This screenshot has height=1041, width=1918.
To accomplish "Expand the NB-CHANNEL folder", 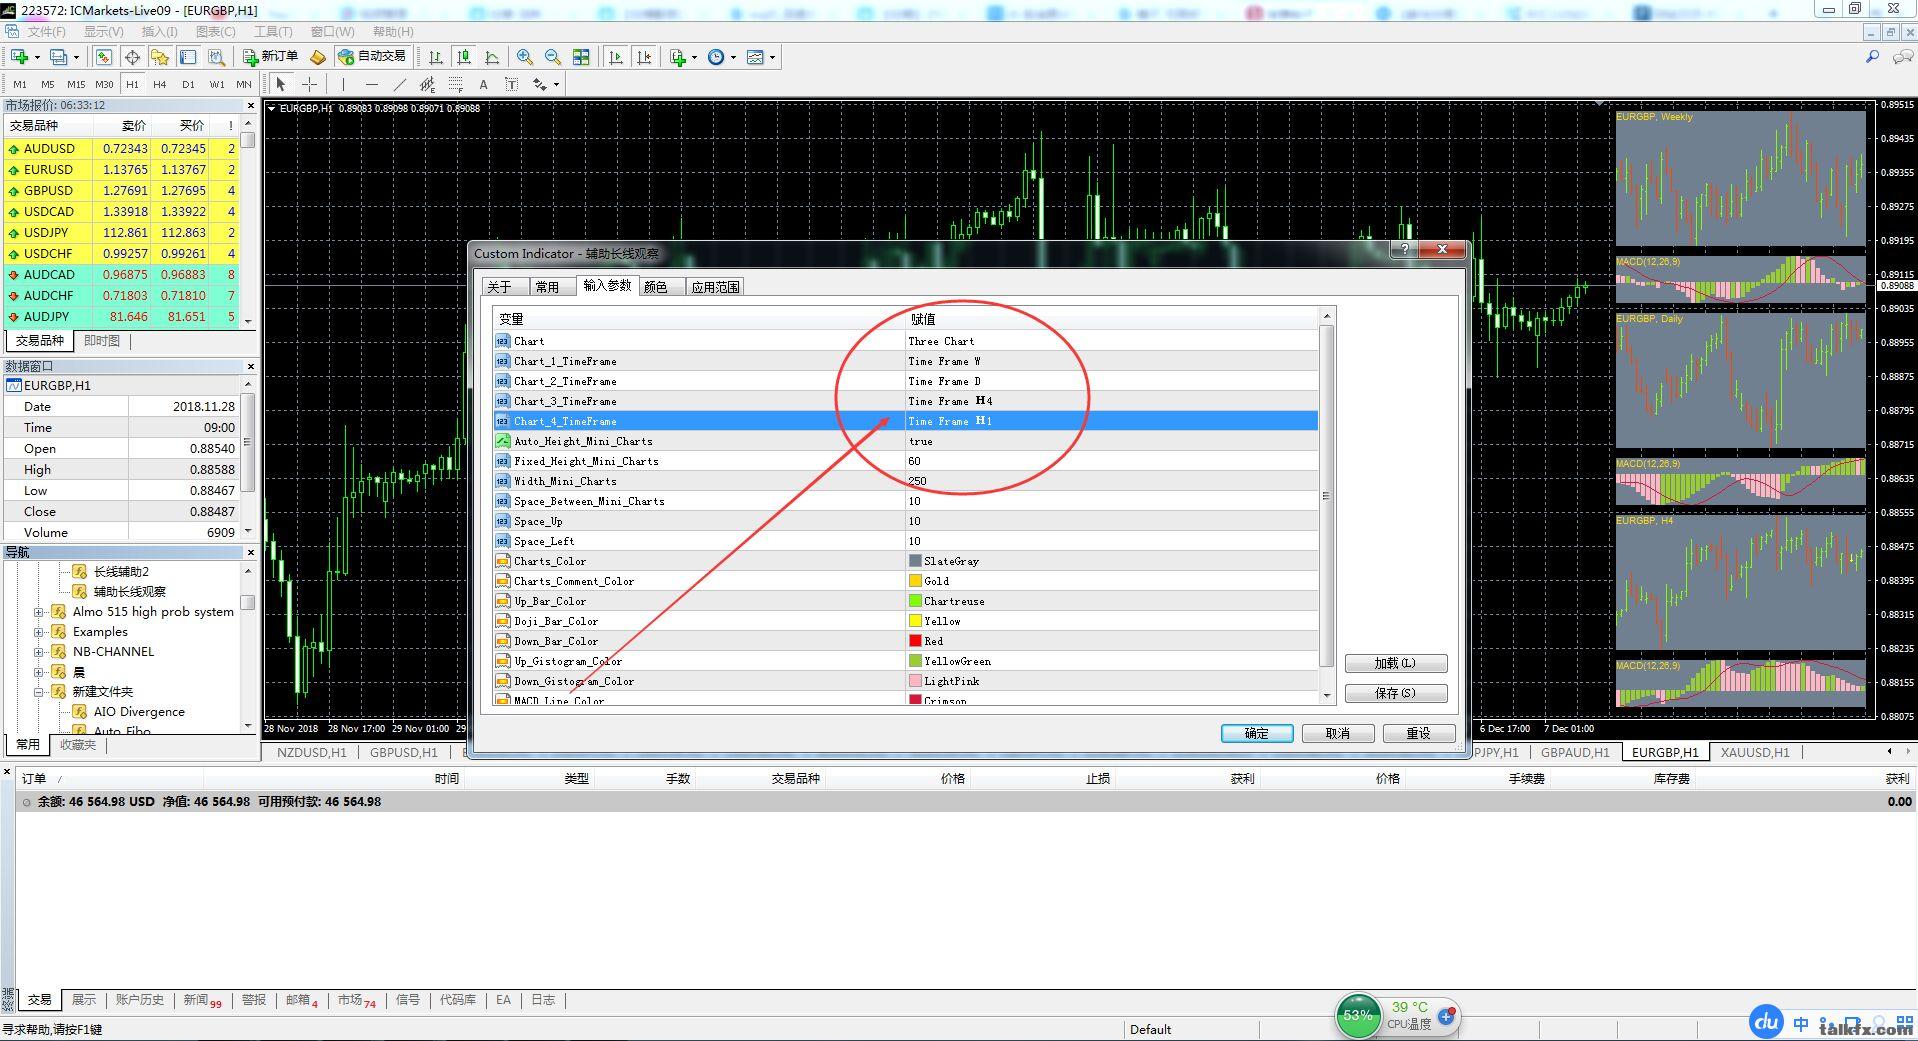I will pos(39,652).
